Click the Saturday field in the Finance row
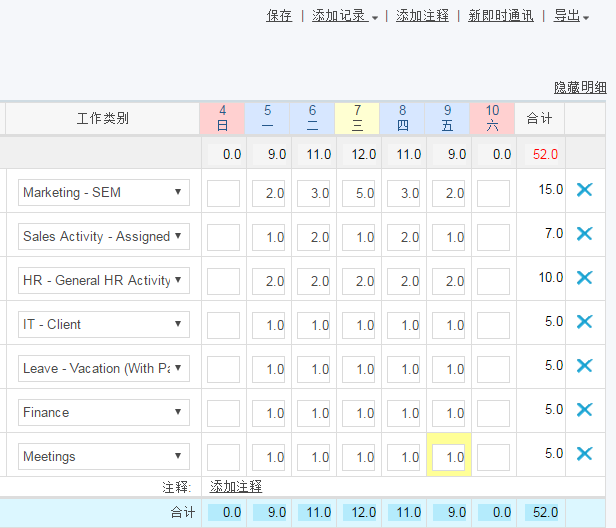This screenshot has height=528, width=616. 493,413
